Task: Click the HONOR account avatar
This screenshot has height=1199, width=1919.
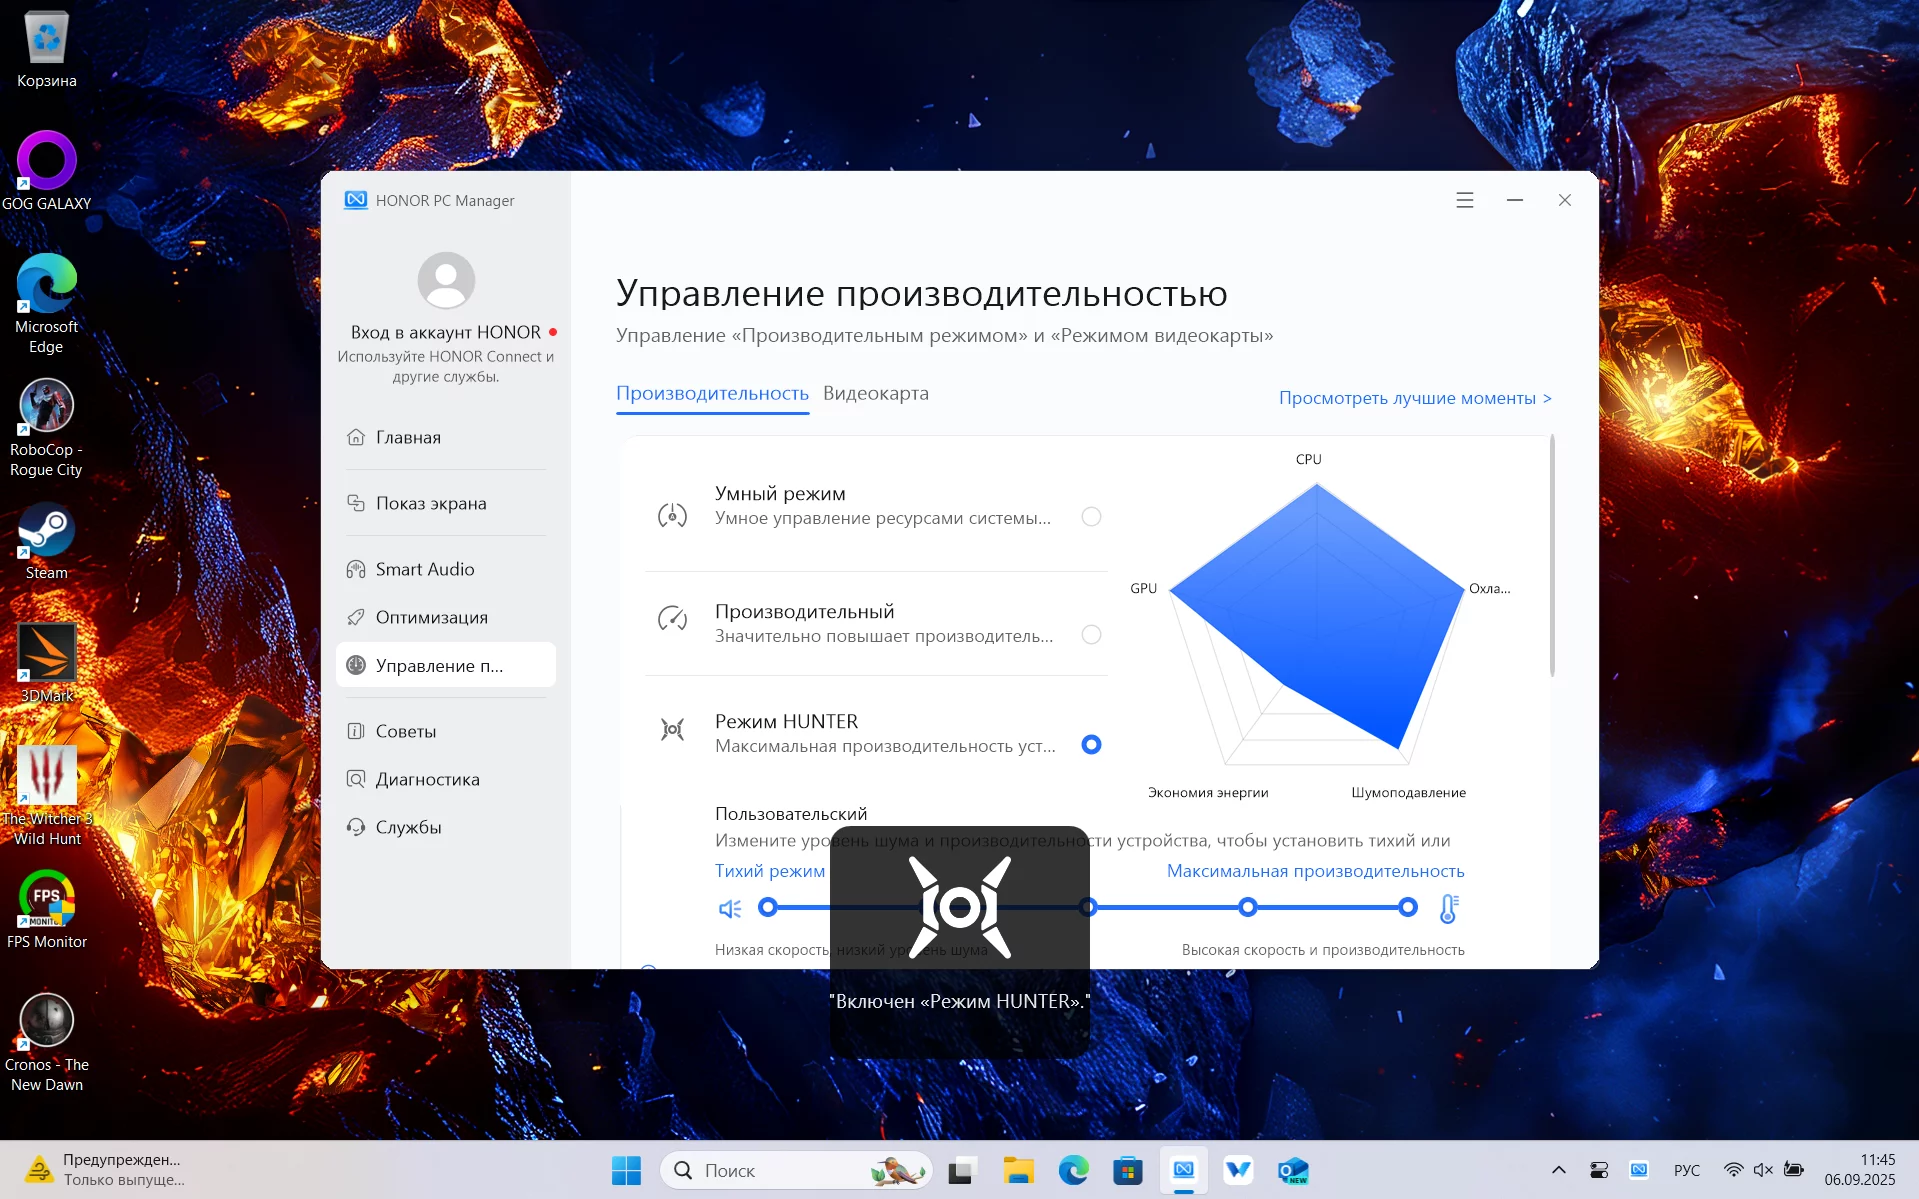Action: click(446, 280)
